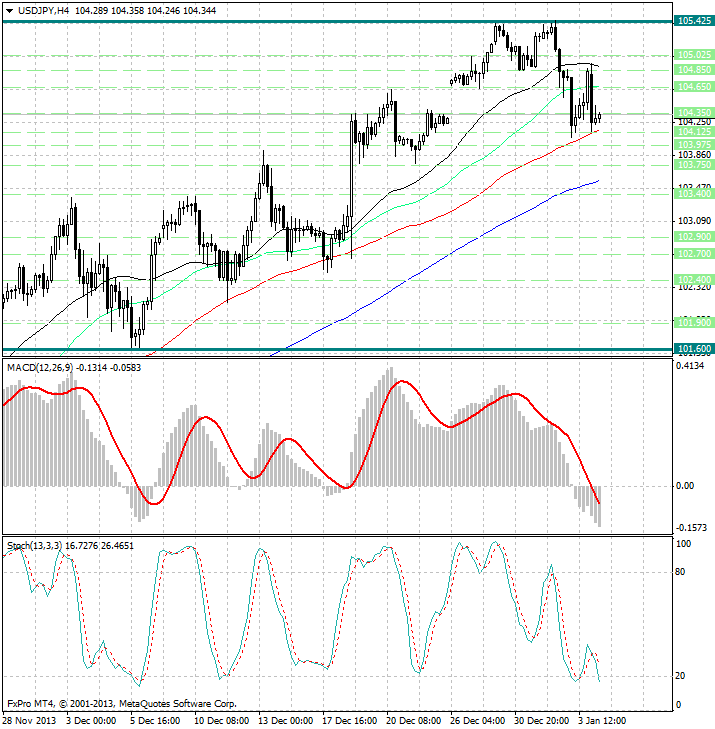715x729 pixels.
Task: Click the 17 Dec 16:00 time label
Action: 350,721
